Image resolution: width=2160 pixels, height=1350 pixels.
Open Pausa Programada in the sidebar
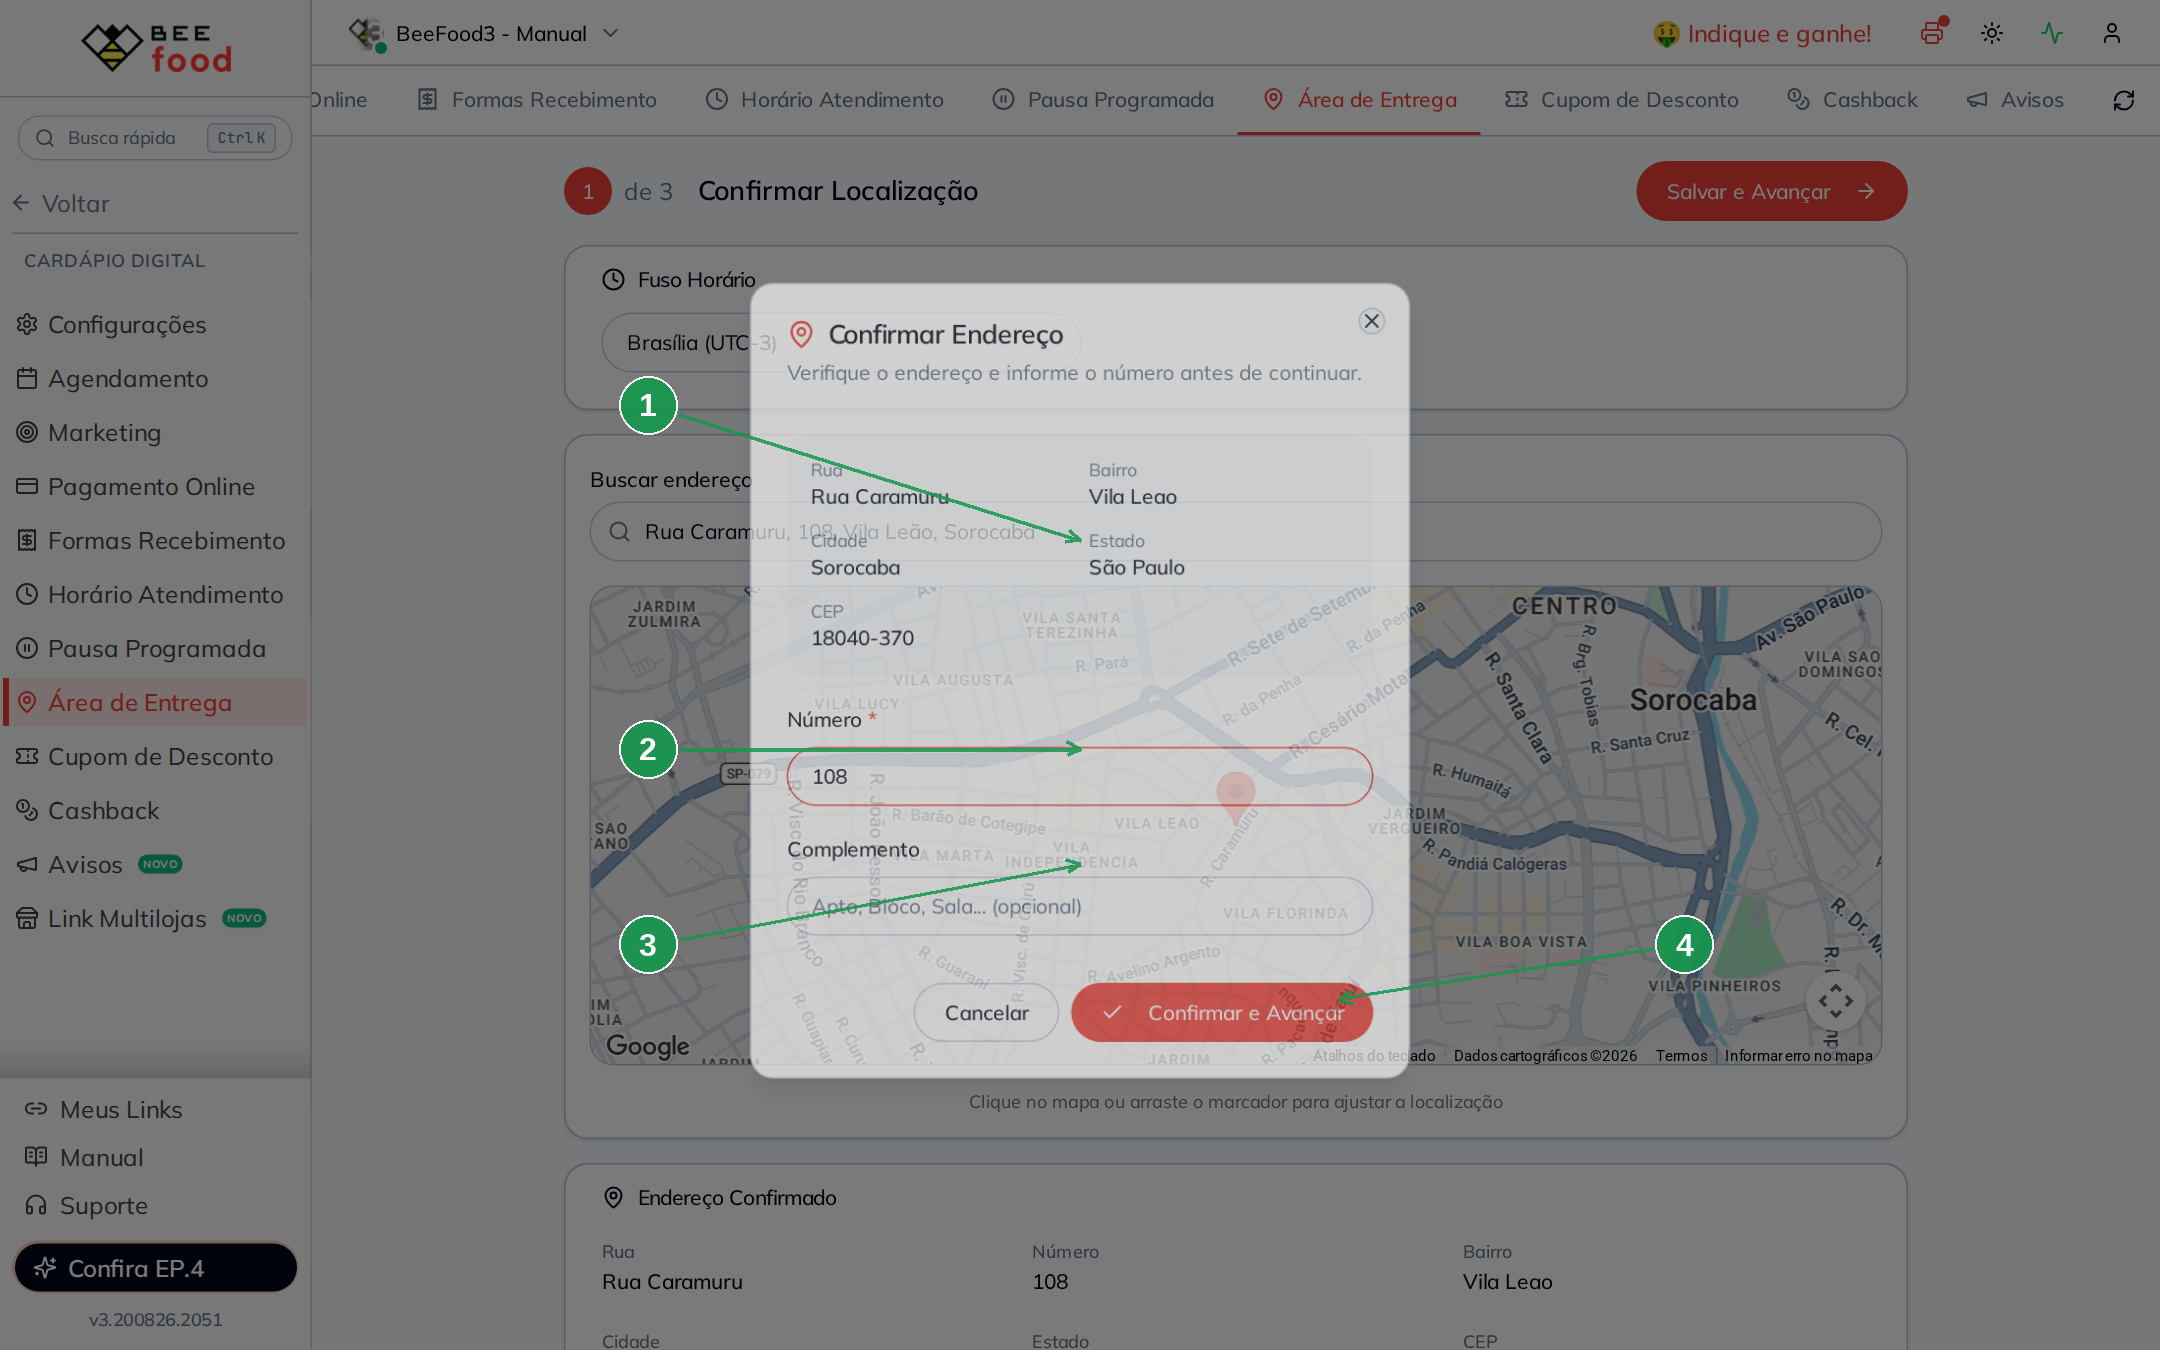pyautogui.click(x=155, y=649)
